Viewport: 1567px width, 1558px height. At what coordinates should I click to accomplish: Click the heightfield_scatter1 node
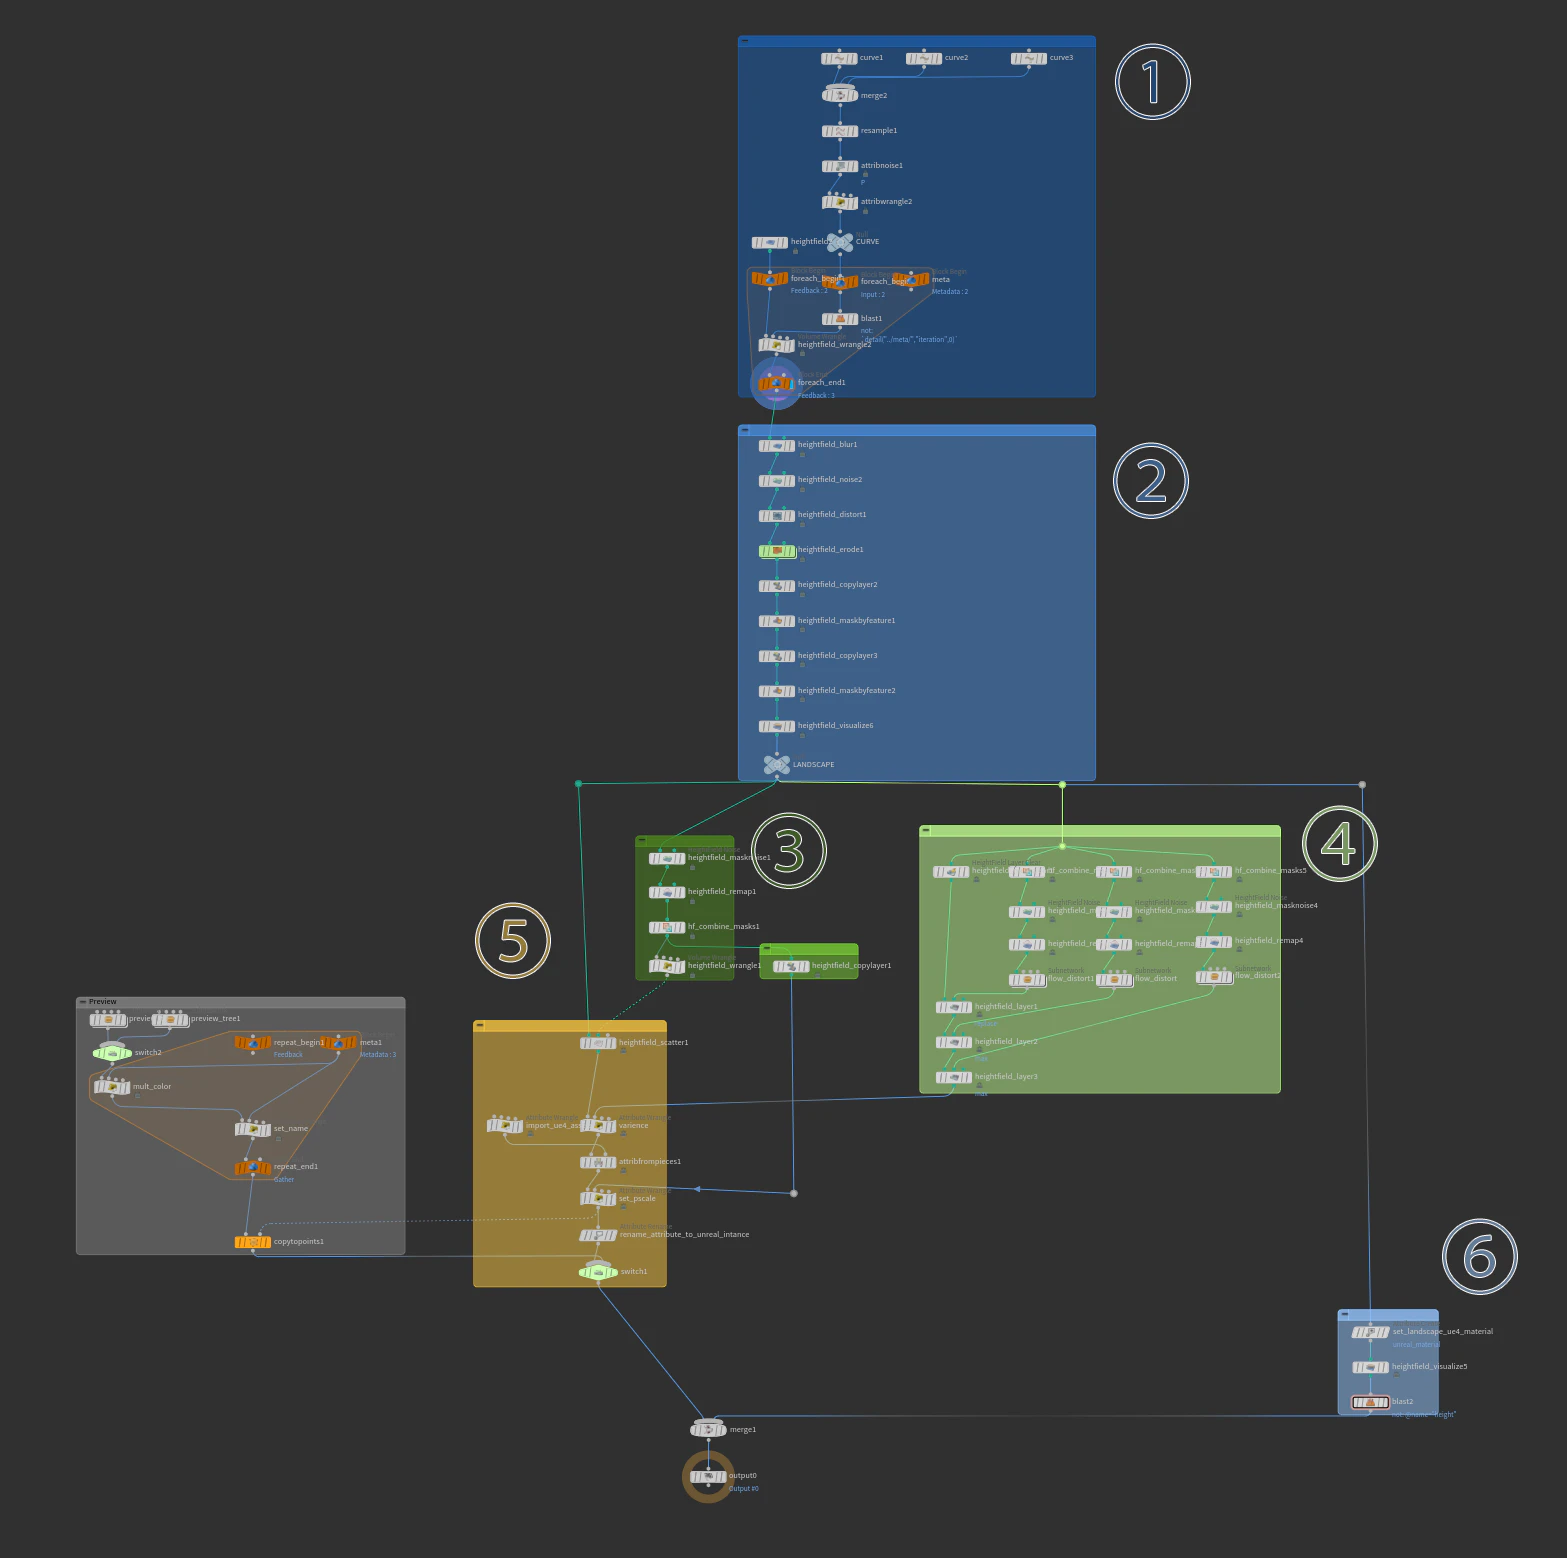pos(598,1043)
